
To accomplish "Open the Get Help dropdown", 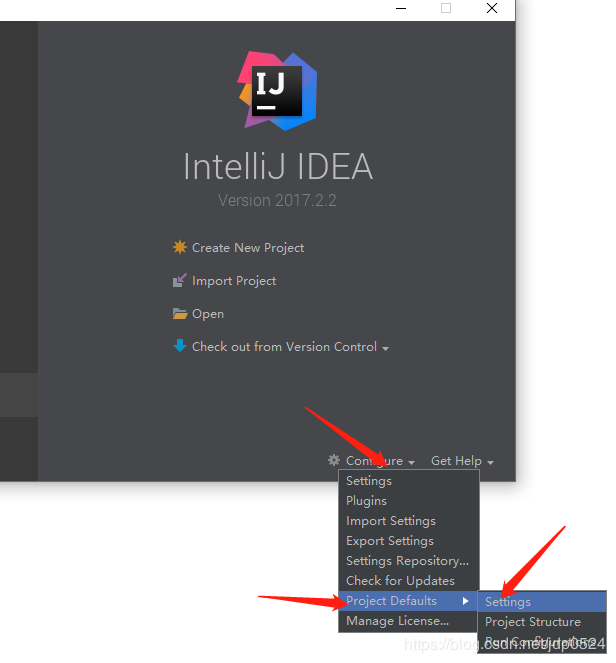I will [462, 461].
